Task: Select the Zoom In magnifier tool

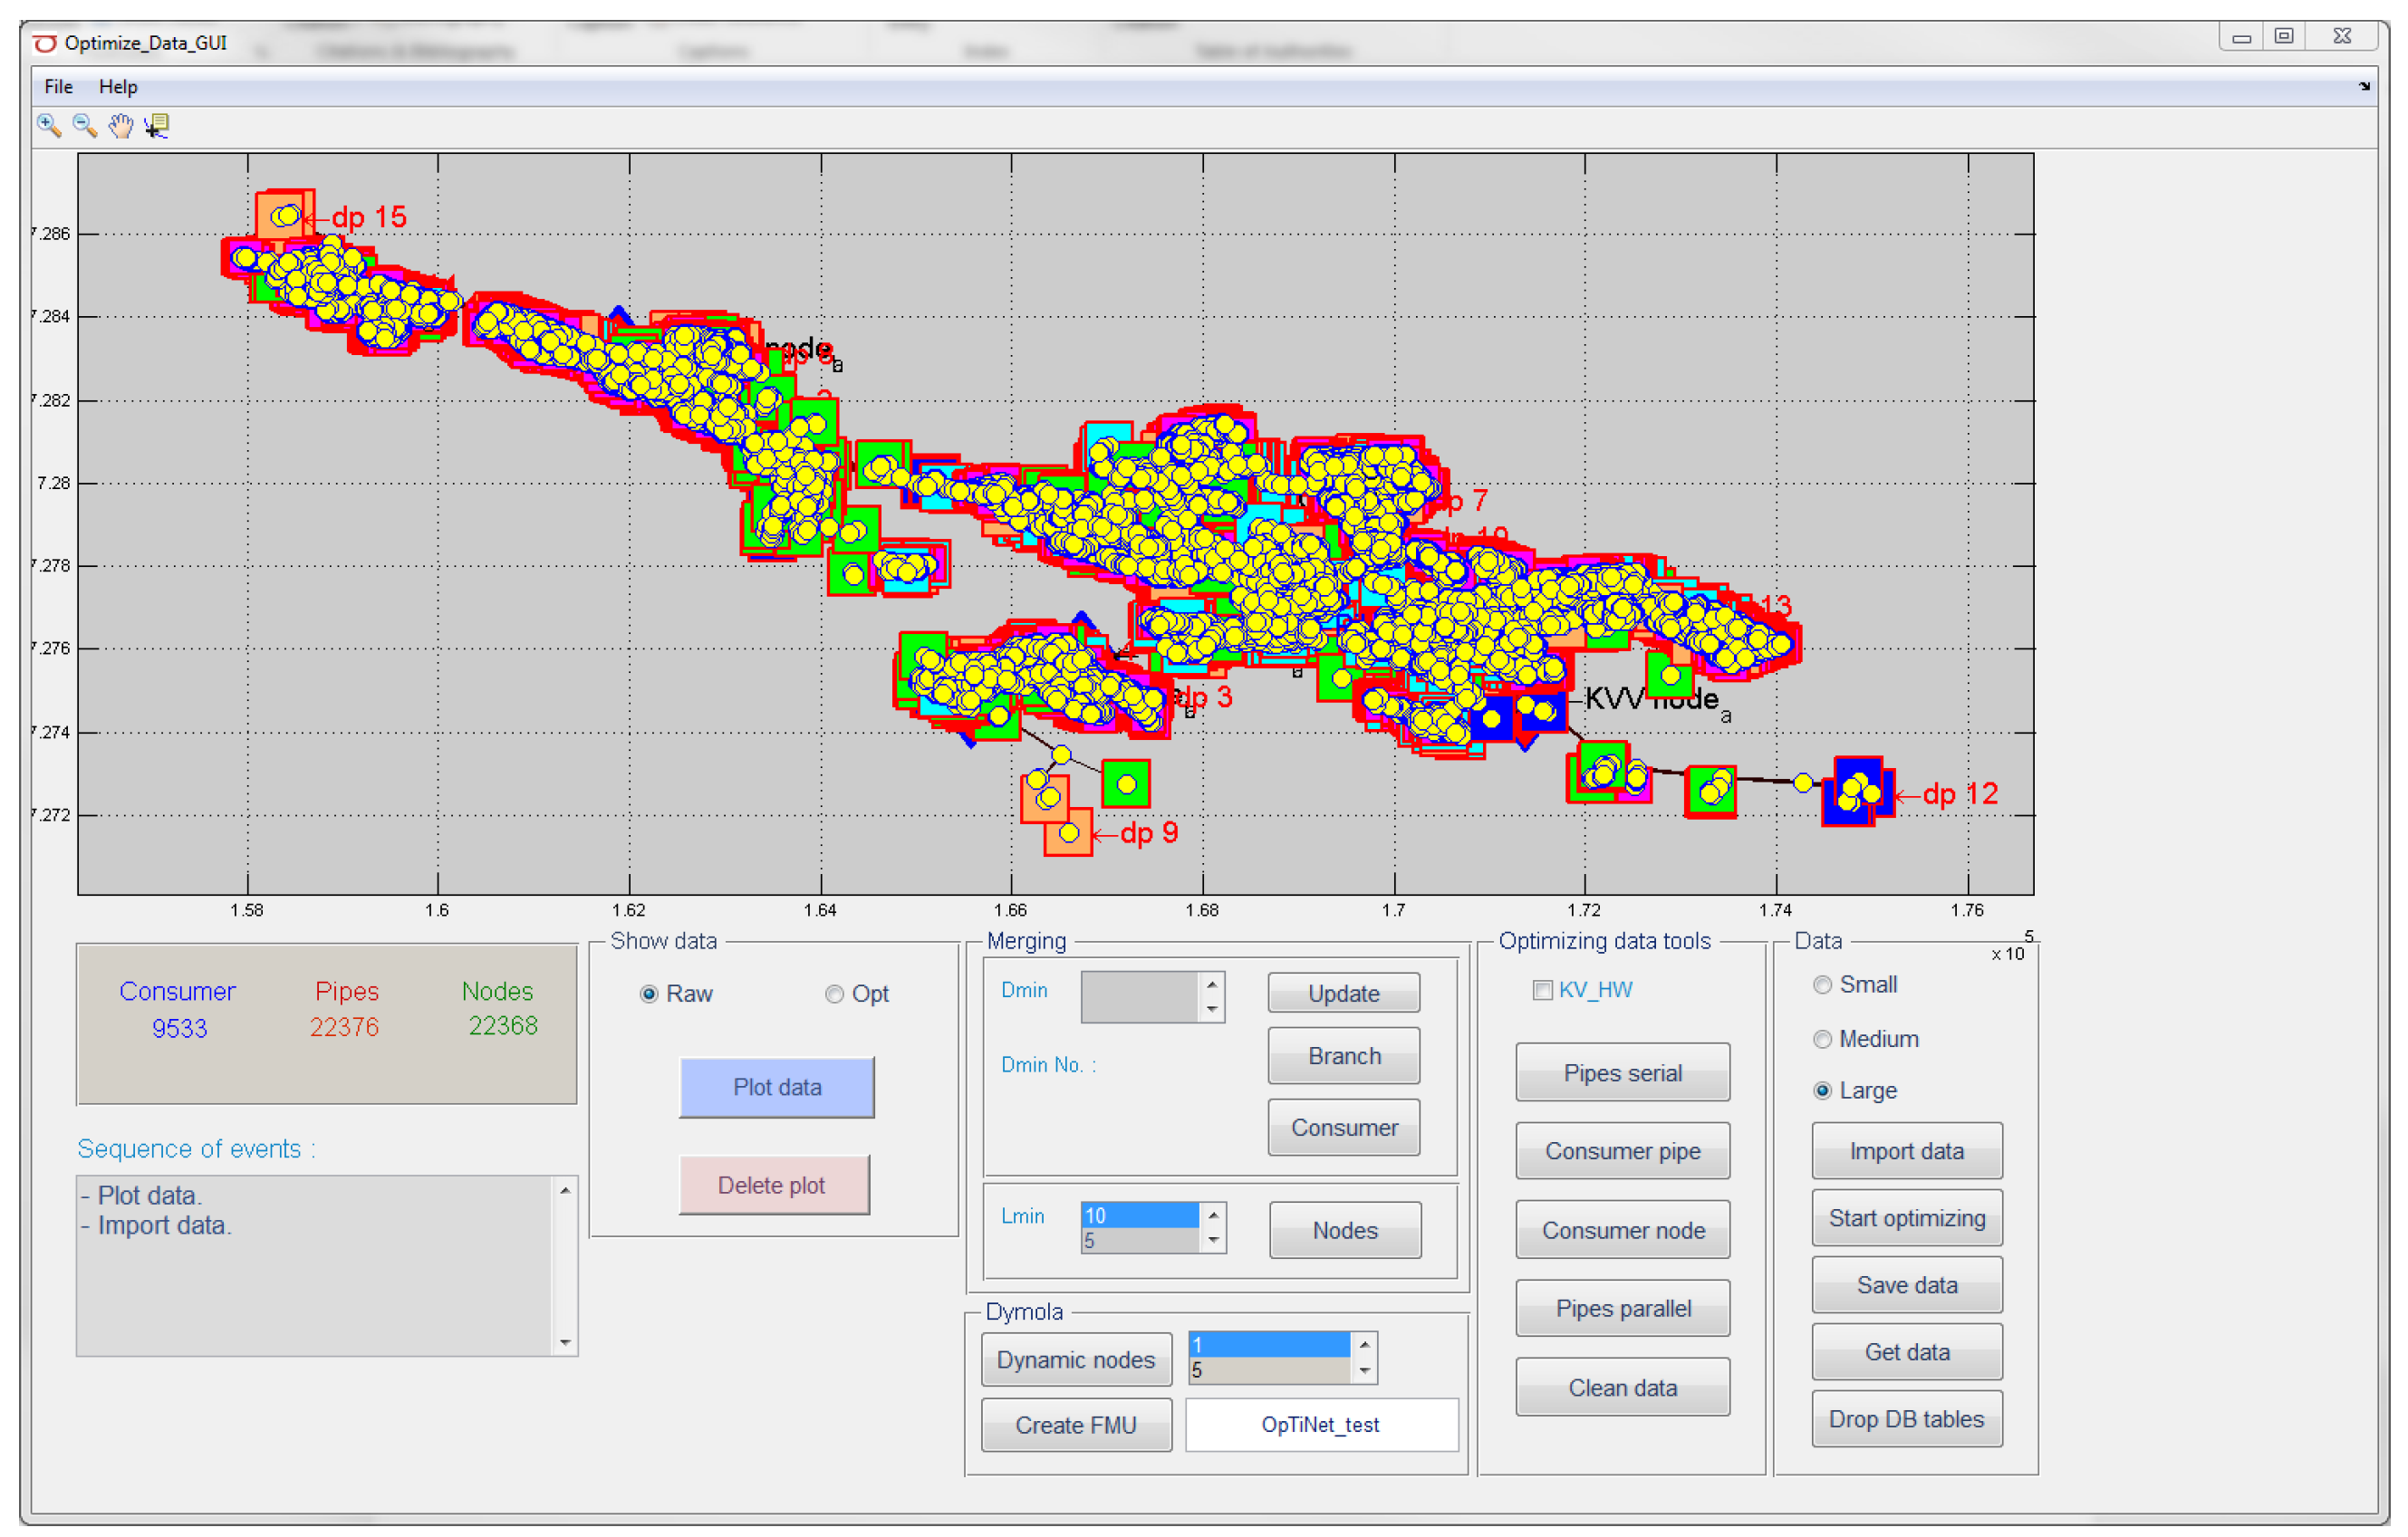Action: (x=48, y=125)
